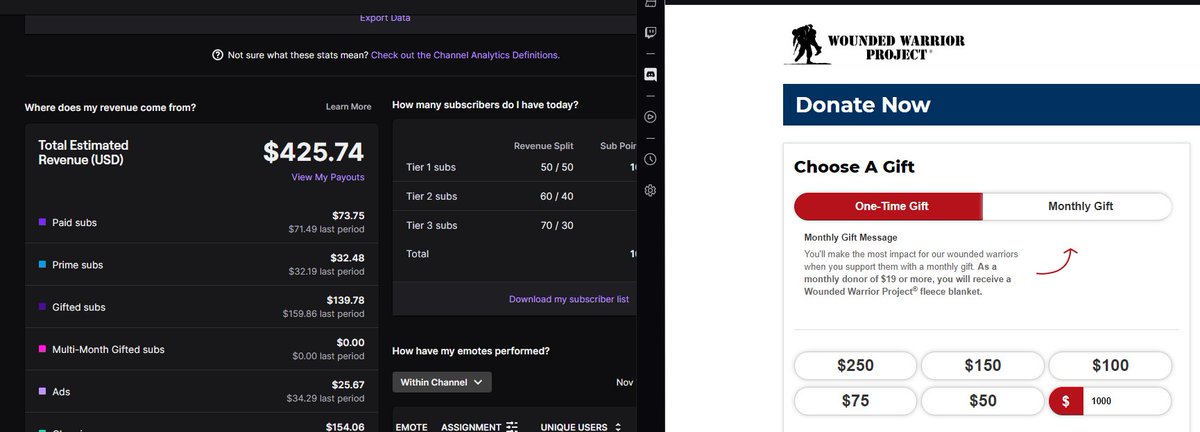The height and width of the screenshot is (432, 1200).
Task: Choose the $50 gift amount
Action: tap(982, 401)
